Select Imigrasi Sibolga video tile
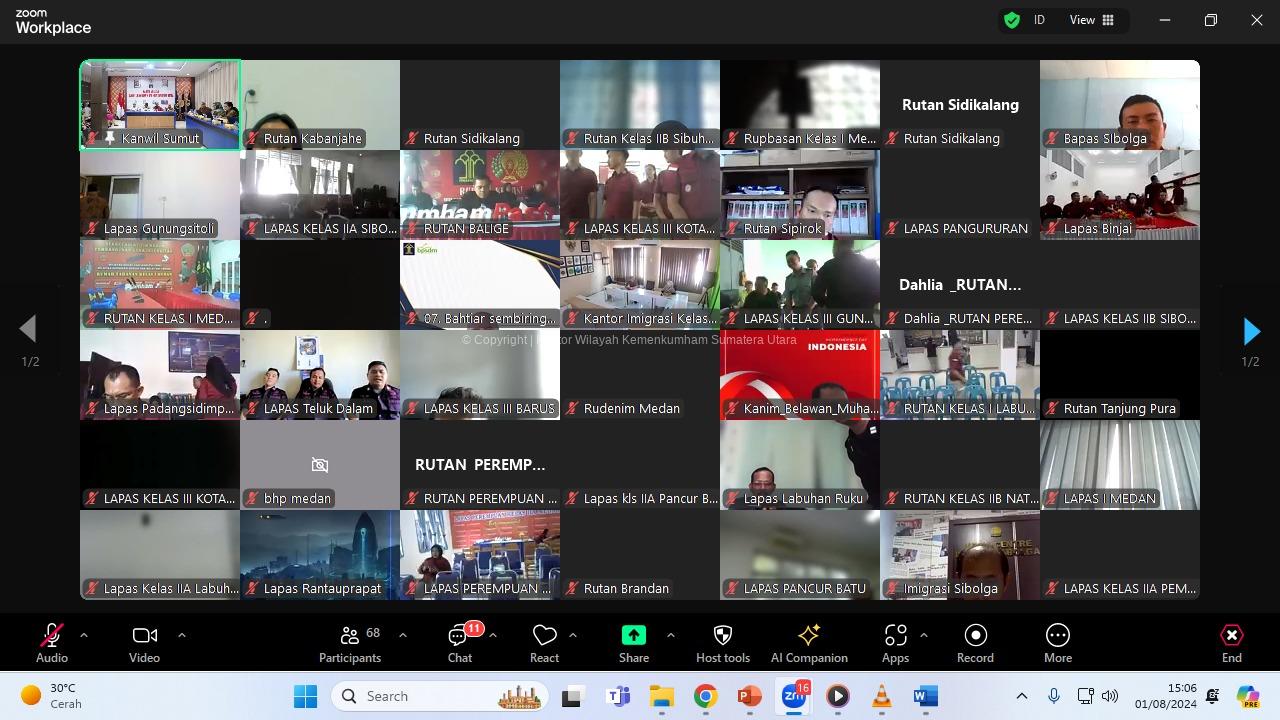This screenshot has height=720, width=1280. pos(960,555)
